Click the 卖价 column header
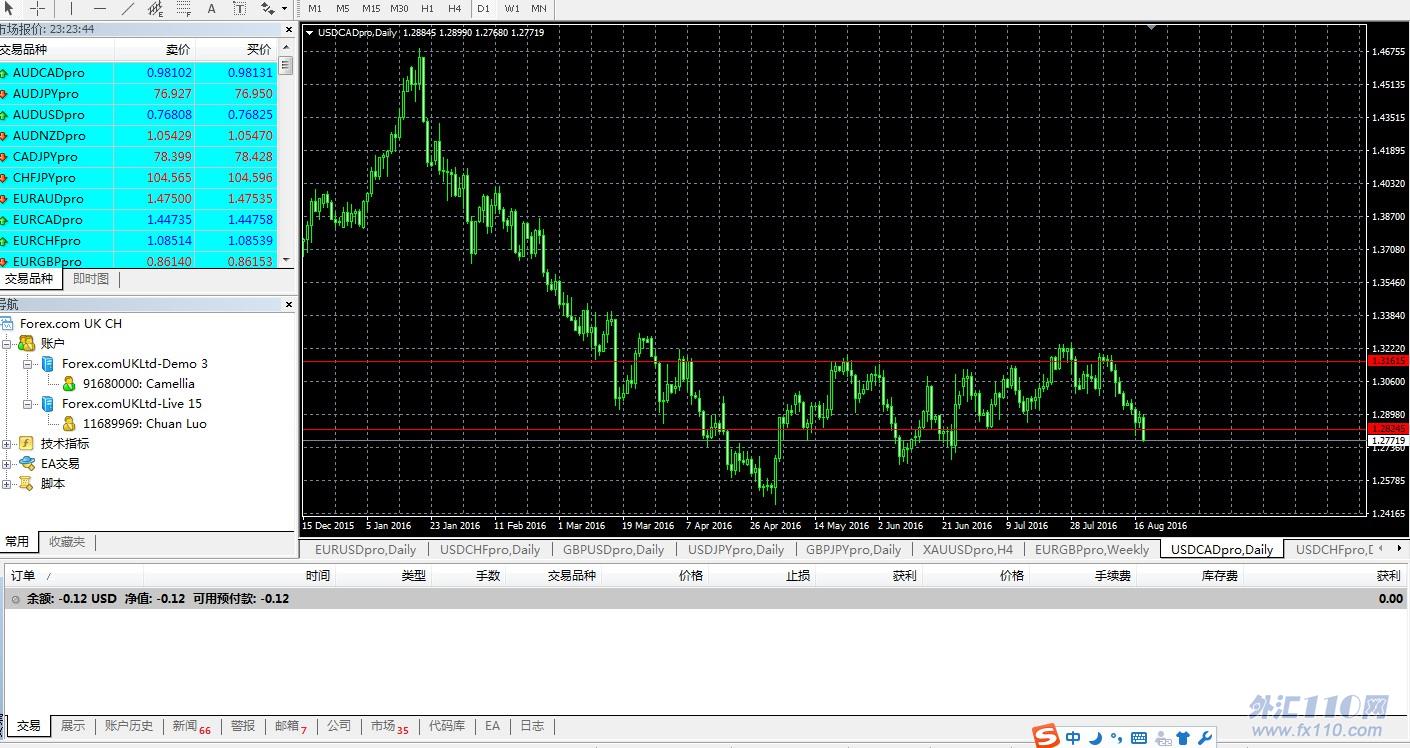The width and height of the screenshot is (1410, 748). (x=155, y=49)
